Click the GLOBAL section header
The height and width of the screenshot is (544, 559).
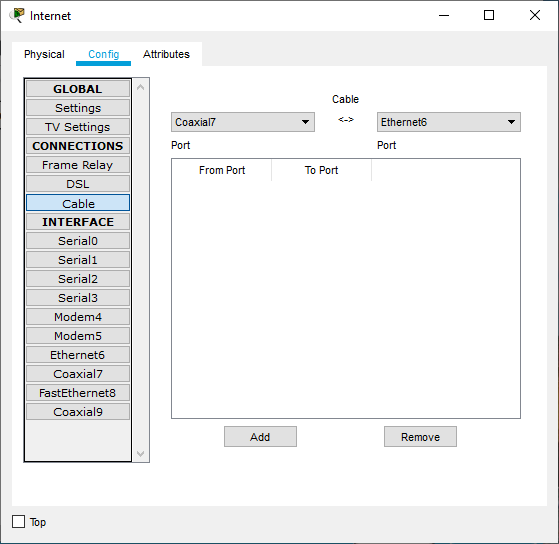point(78,89)
